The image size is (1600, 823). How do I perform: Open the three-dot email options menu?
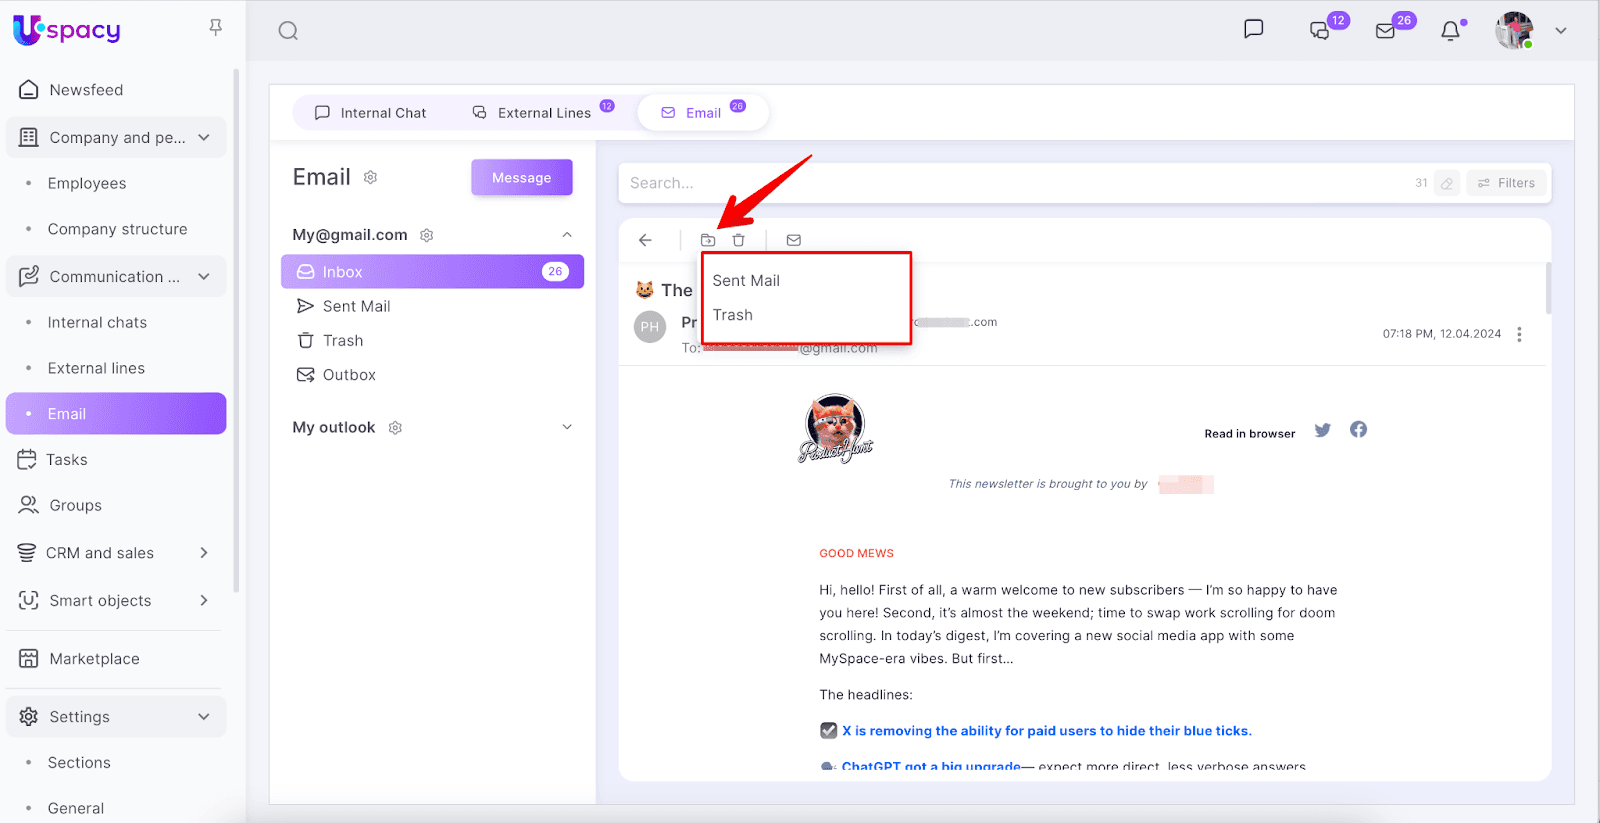1519,334
